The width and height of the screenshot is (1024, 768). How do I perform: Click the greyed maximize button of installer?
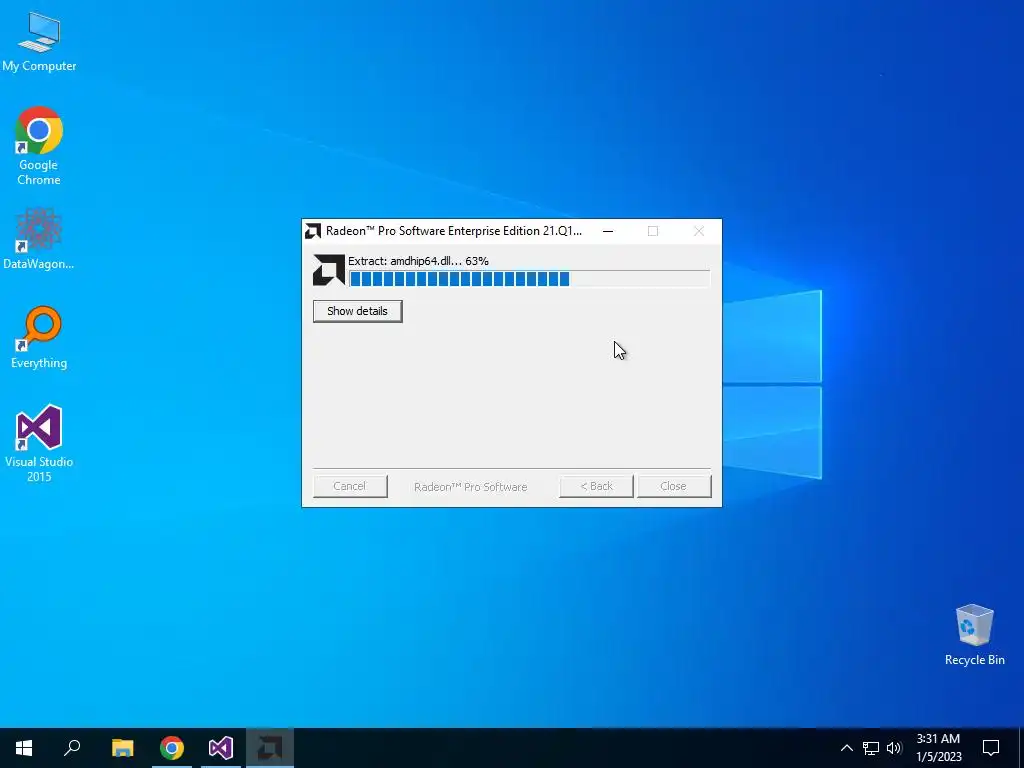pyautogui.click(x=653, y=231)
